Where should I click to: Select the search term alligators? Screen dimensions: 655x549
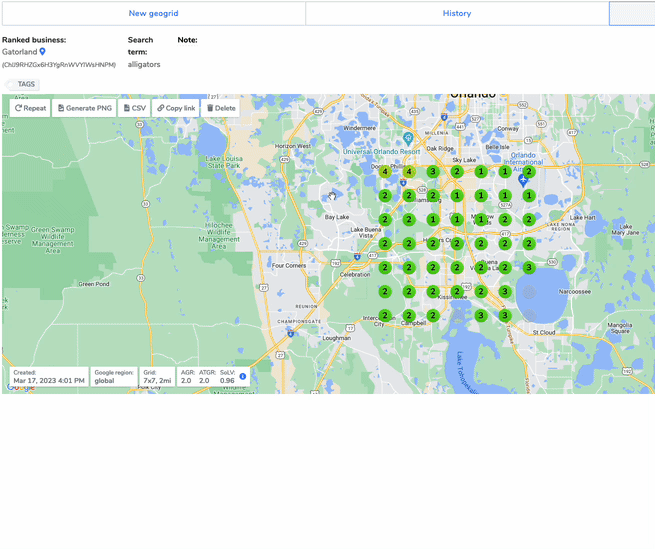pos(144,64)
